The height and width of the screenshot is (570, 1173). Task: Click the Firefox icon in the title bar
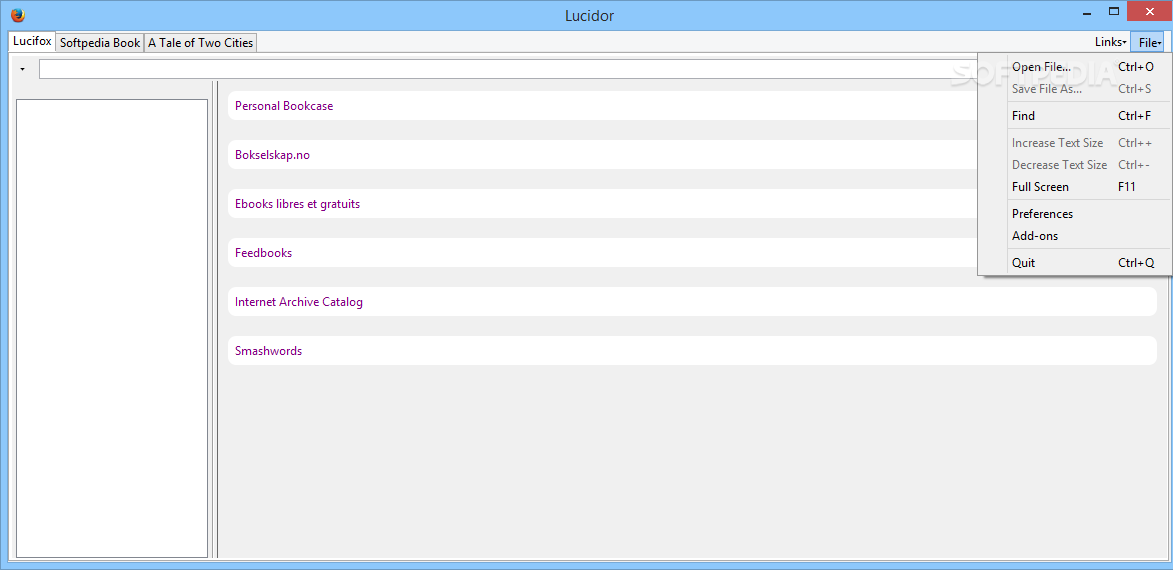[x=18, y=15]
